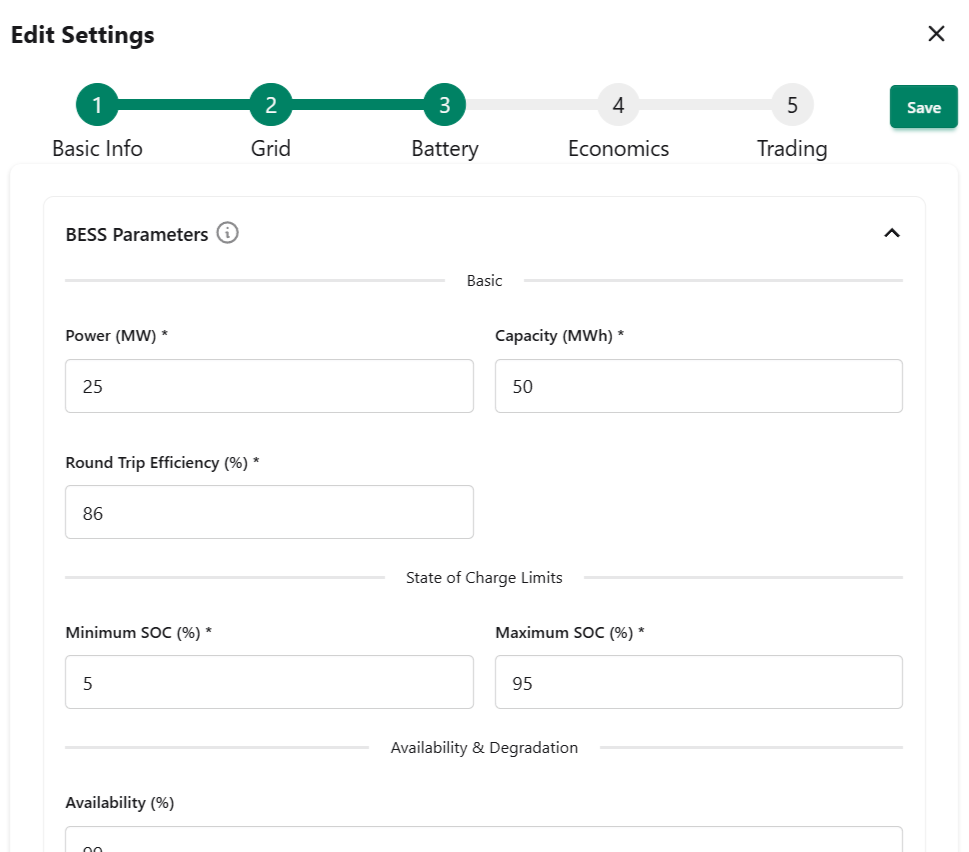This screenshot has height=852, width=969.
Task: Open the Economics step label
Action: [618, 149]
